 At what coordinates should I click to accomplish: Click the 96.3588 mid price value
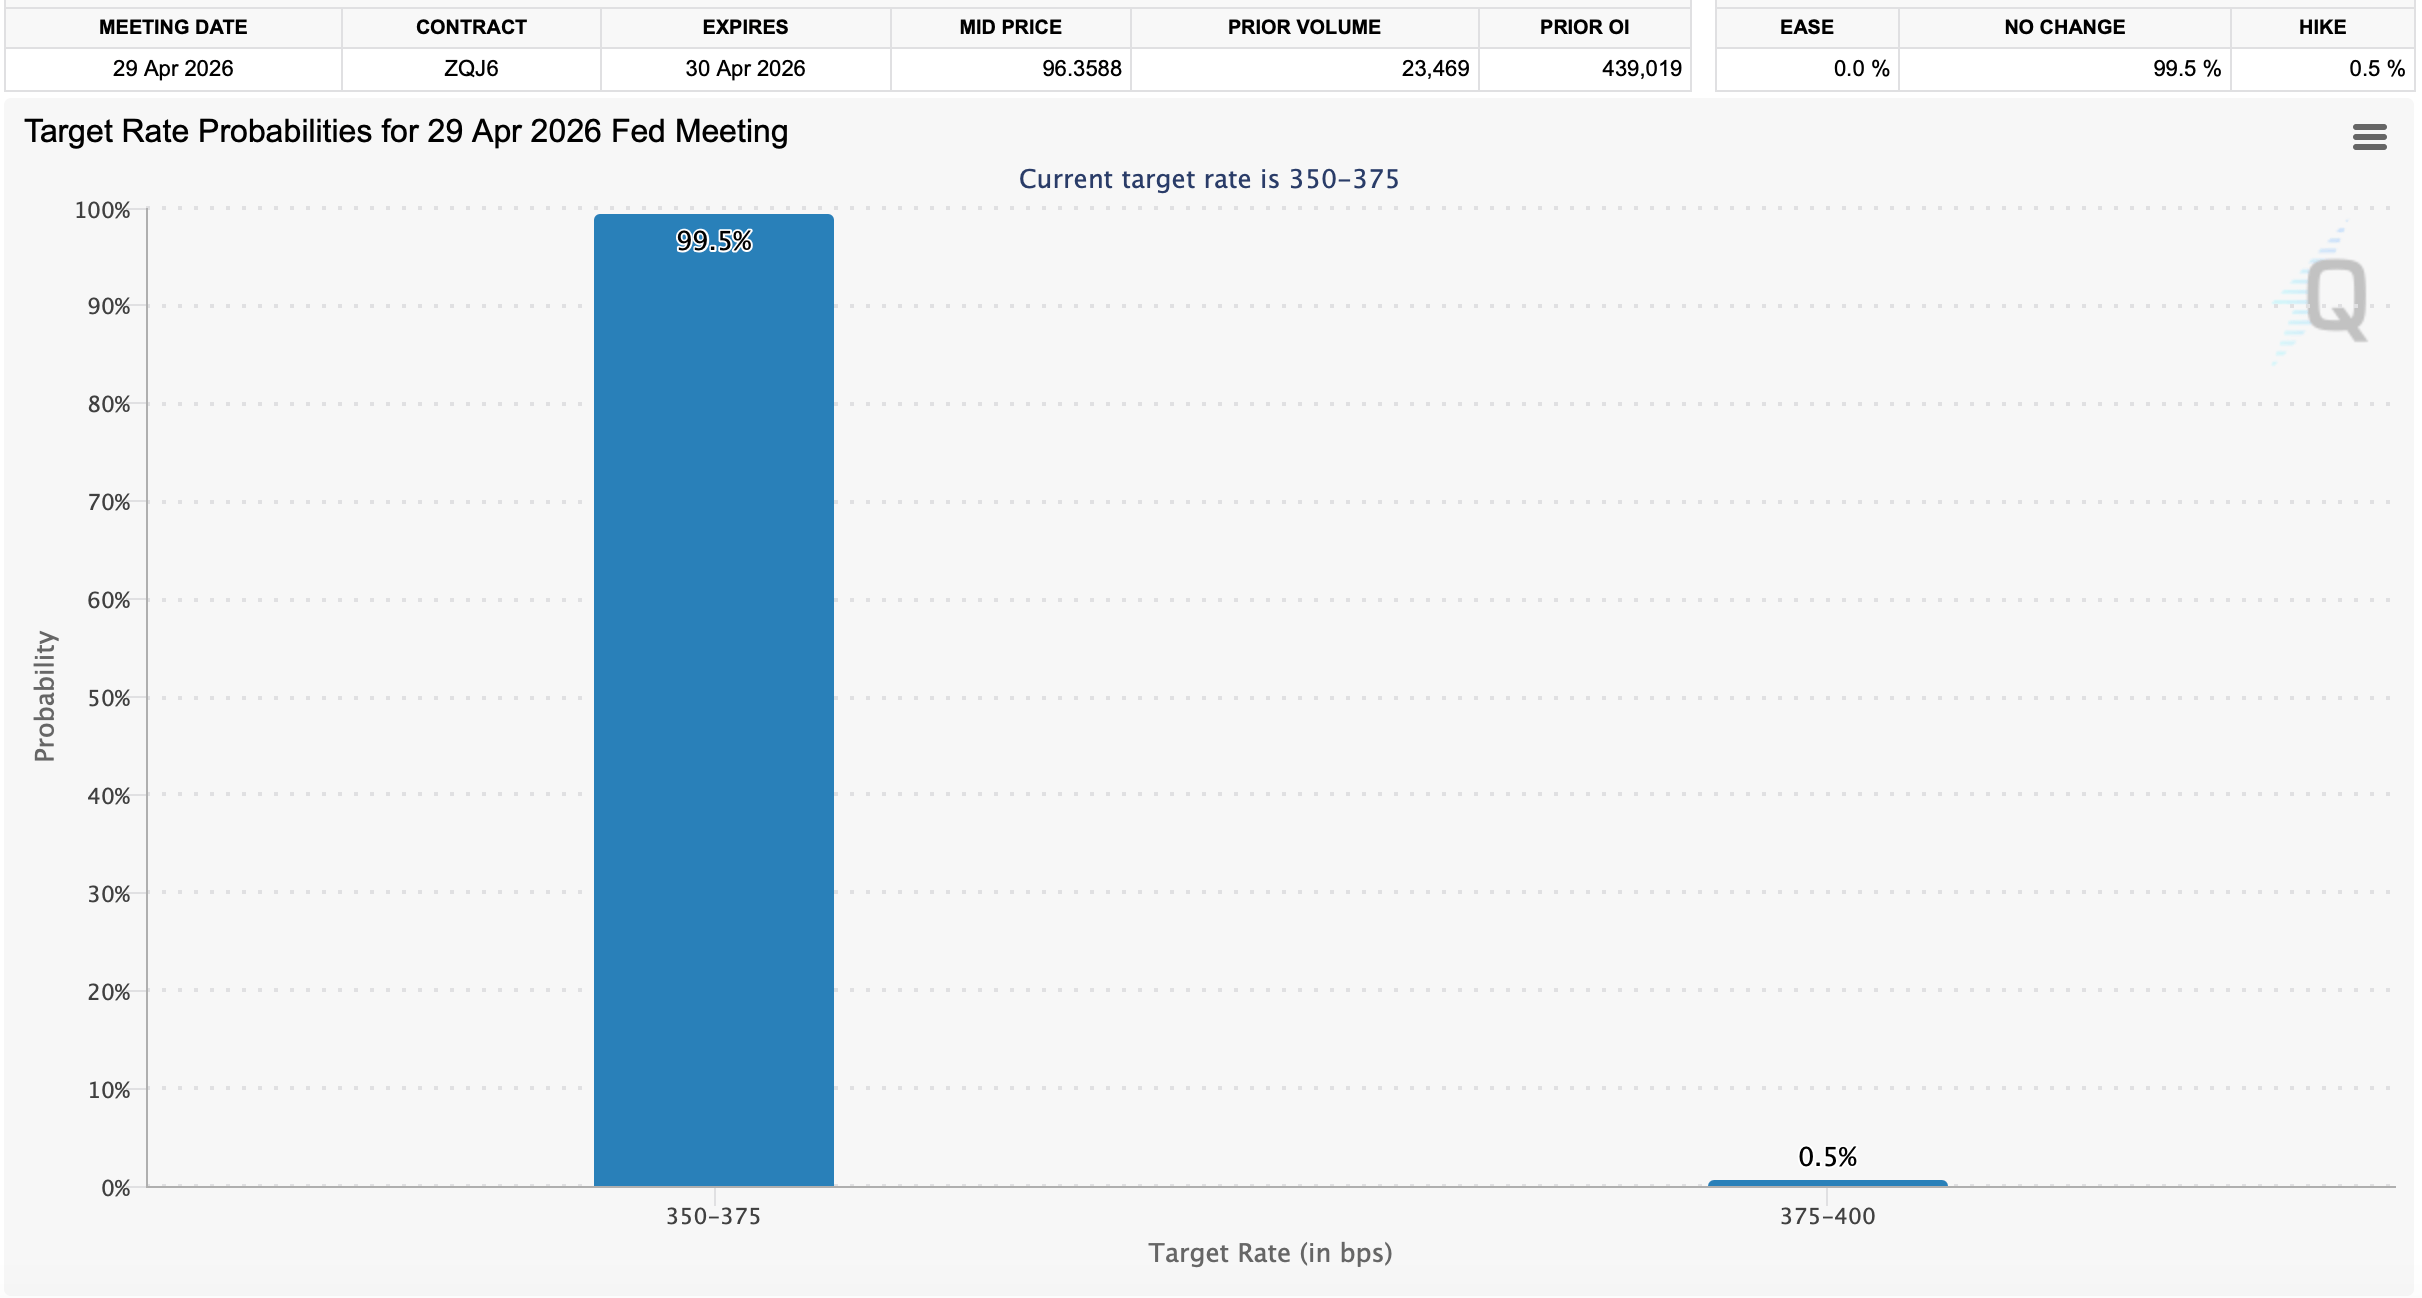click(x=1081, y=69)
